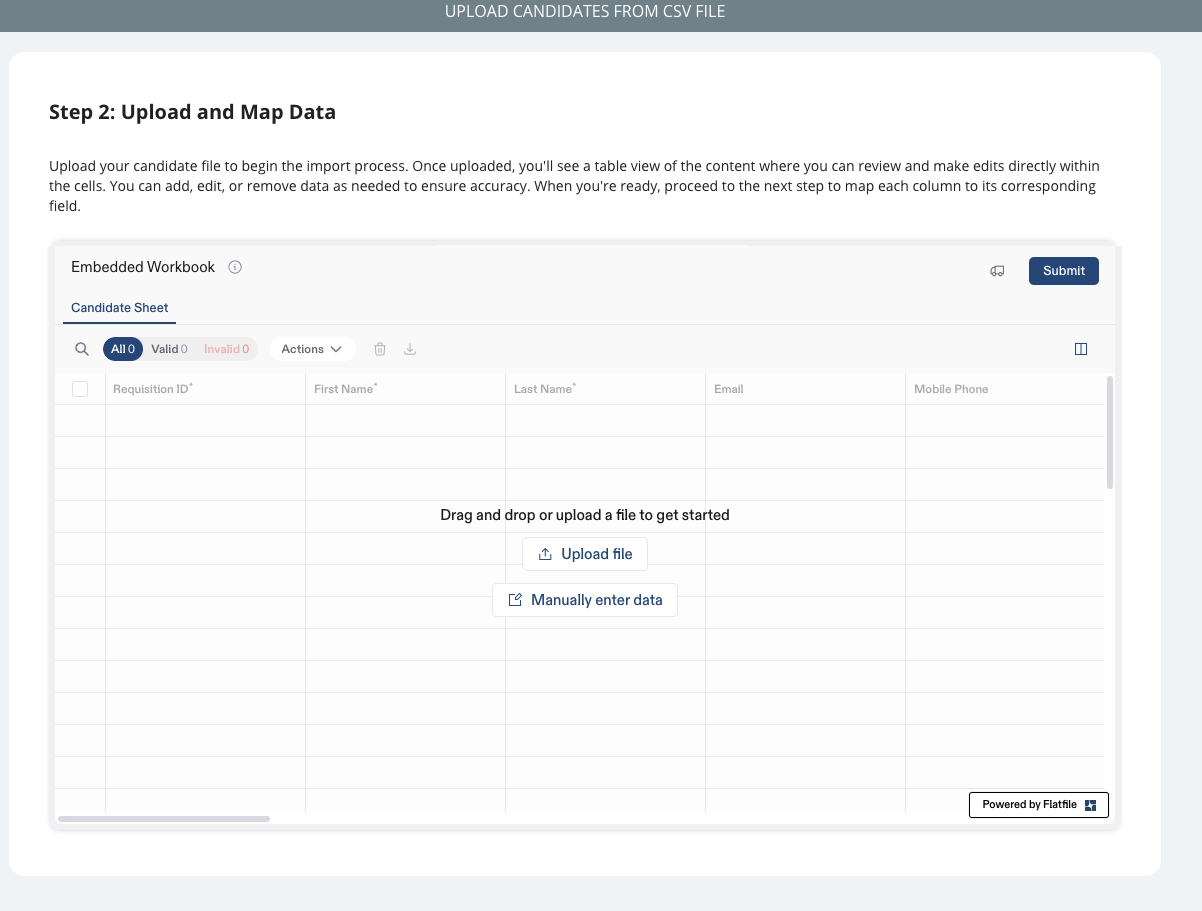
Task: Click the Embedded Workbook info icon
Action: tap(235, 267)
